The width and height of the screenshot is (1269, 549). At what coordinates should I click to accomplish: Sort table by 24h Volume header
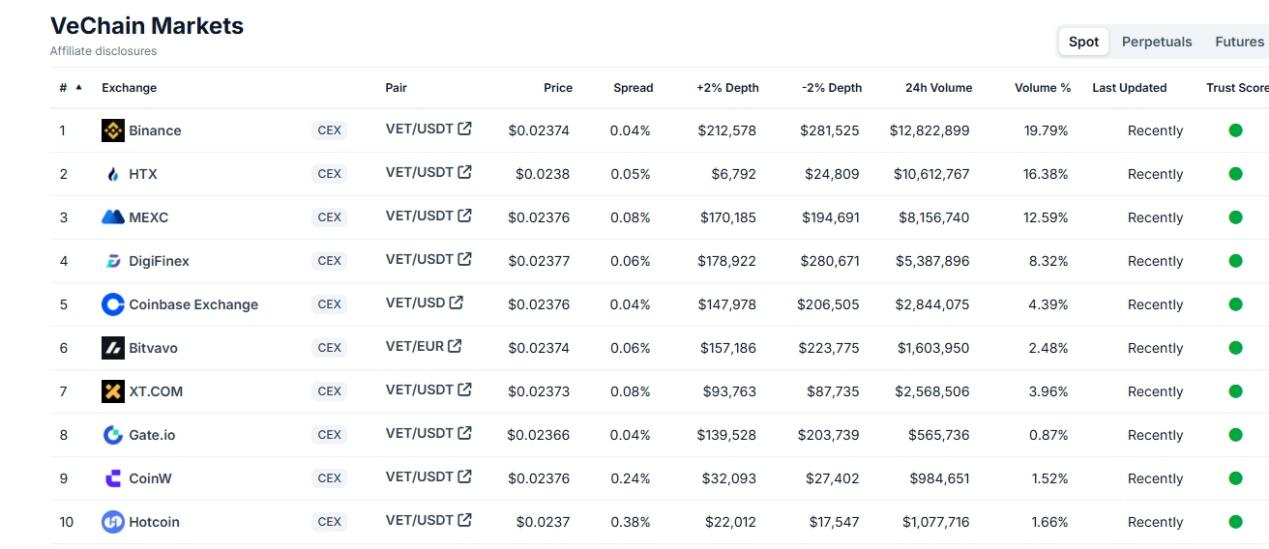[x=938, y=88]
